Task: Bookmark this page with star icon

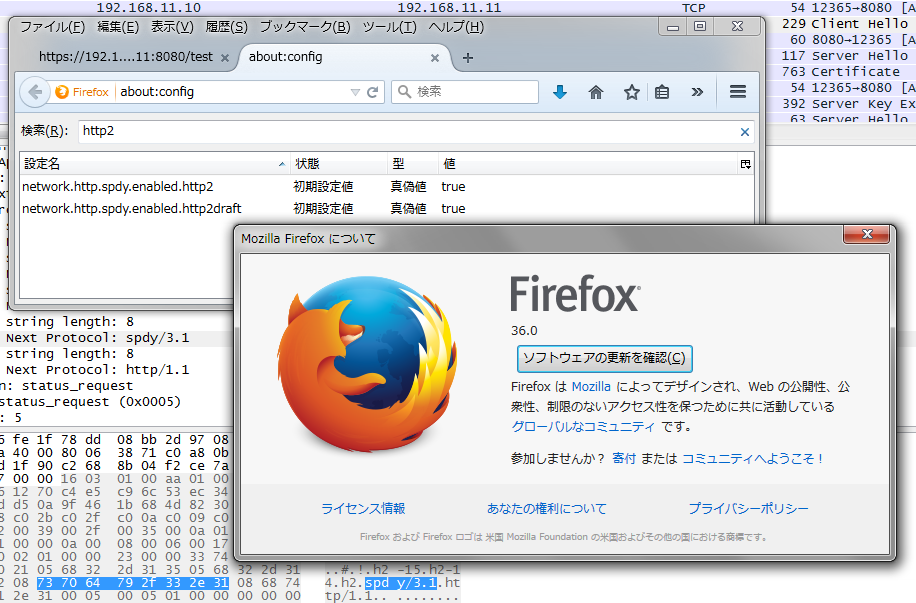Action: click(x=631, y=92)
